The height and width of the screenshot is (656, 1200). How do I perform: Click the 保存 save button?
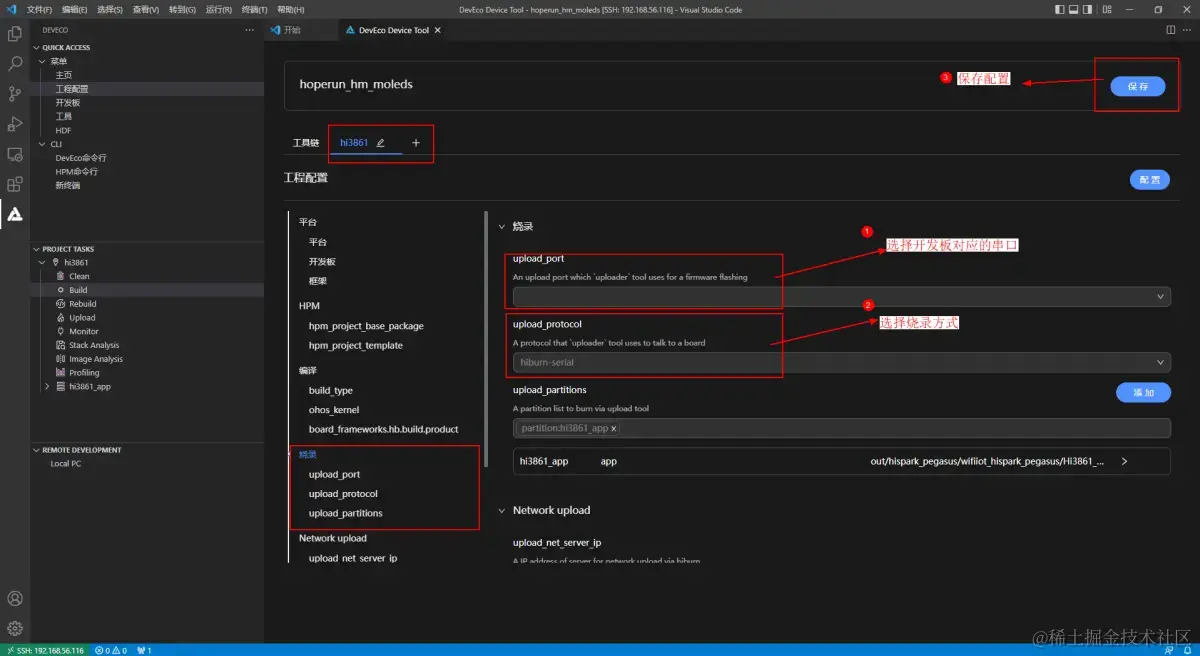[1138, 86]
